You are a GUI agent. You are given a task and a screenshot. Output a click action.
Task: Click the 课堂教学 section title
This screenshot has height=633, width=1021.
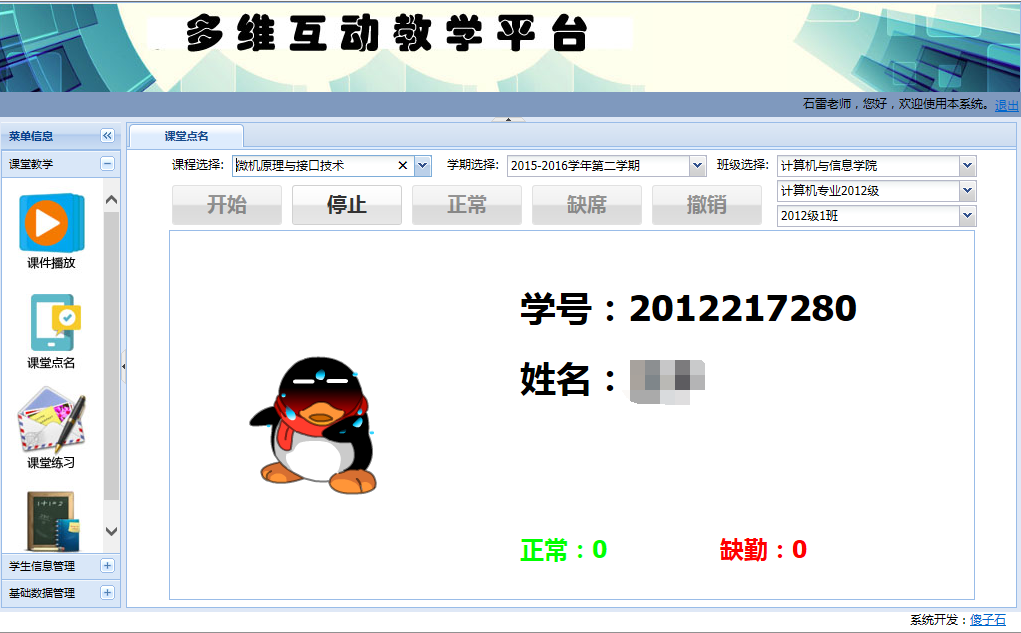tap(31, 164)
